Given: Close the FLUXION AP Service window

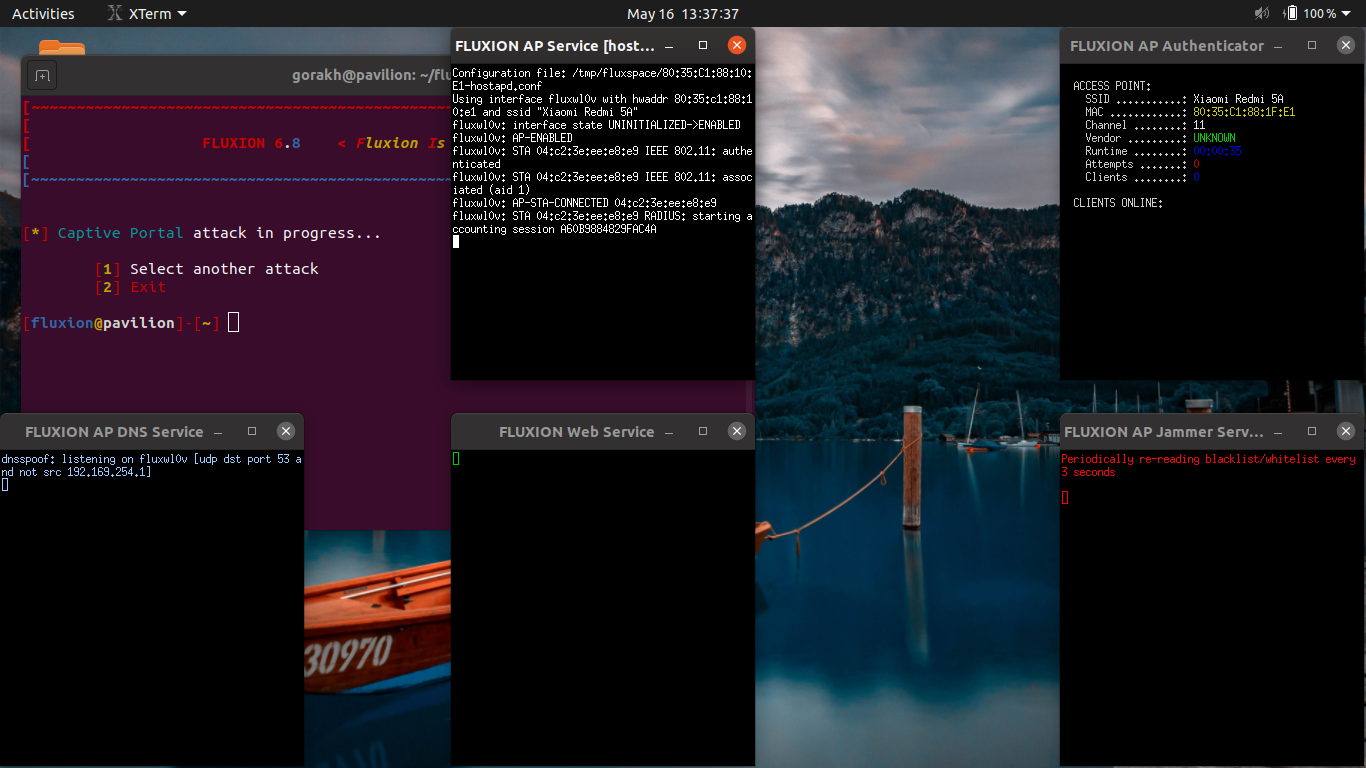Looking at the screenshot, I should [737, 45].
